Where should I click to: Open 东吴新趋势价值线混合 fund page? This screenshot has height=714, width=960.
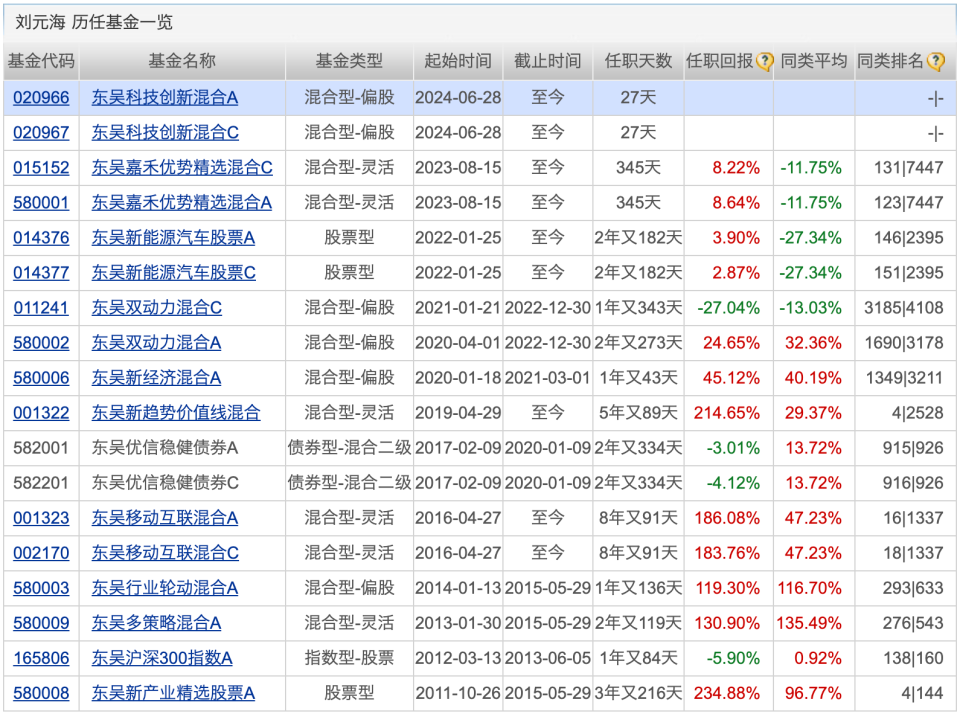176,413
